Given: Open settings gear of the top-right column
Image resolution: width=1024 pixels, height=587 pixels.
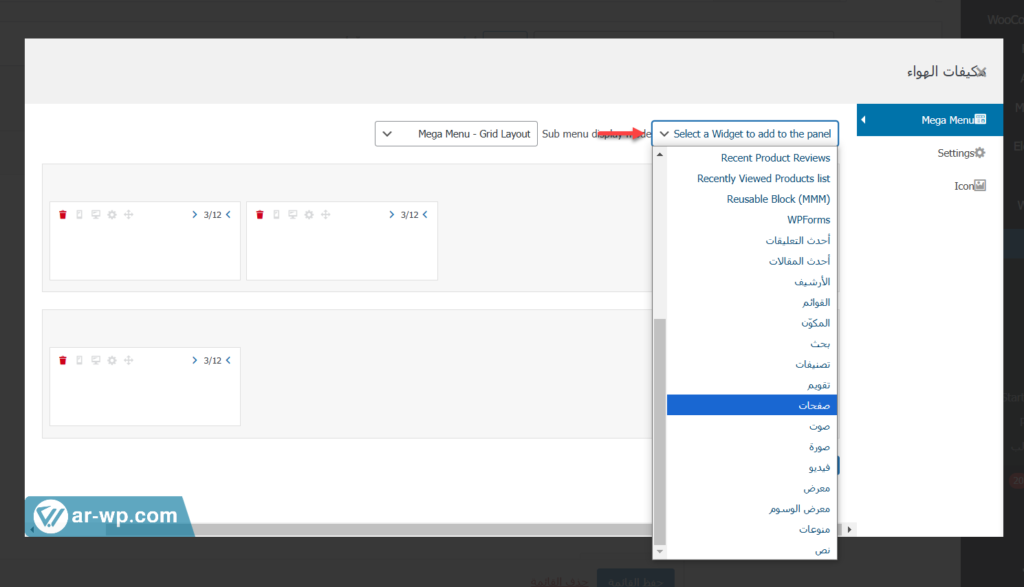Looking at the screenshot, I should pos(308,215).
